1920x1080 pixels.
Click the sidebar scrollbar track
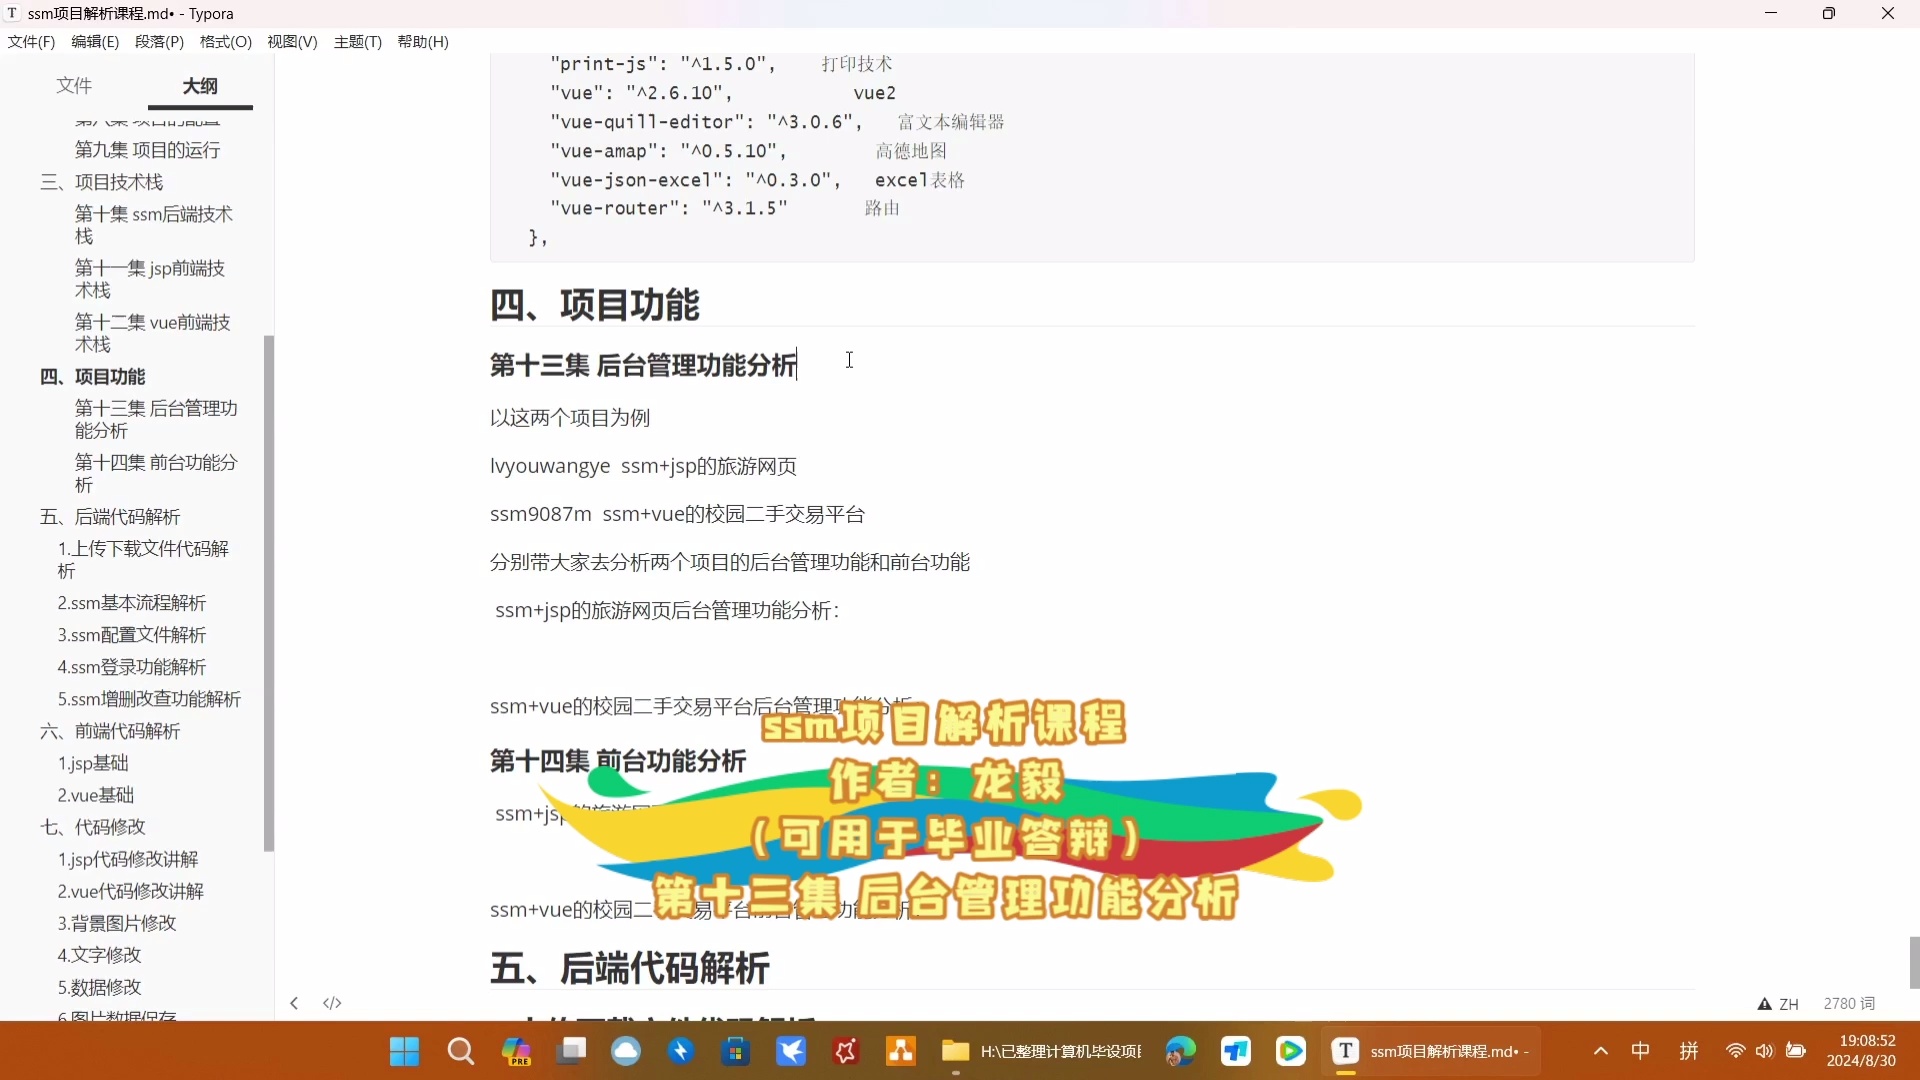click(268, 590)
